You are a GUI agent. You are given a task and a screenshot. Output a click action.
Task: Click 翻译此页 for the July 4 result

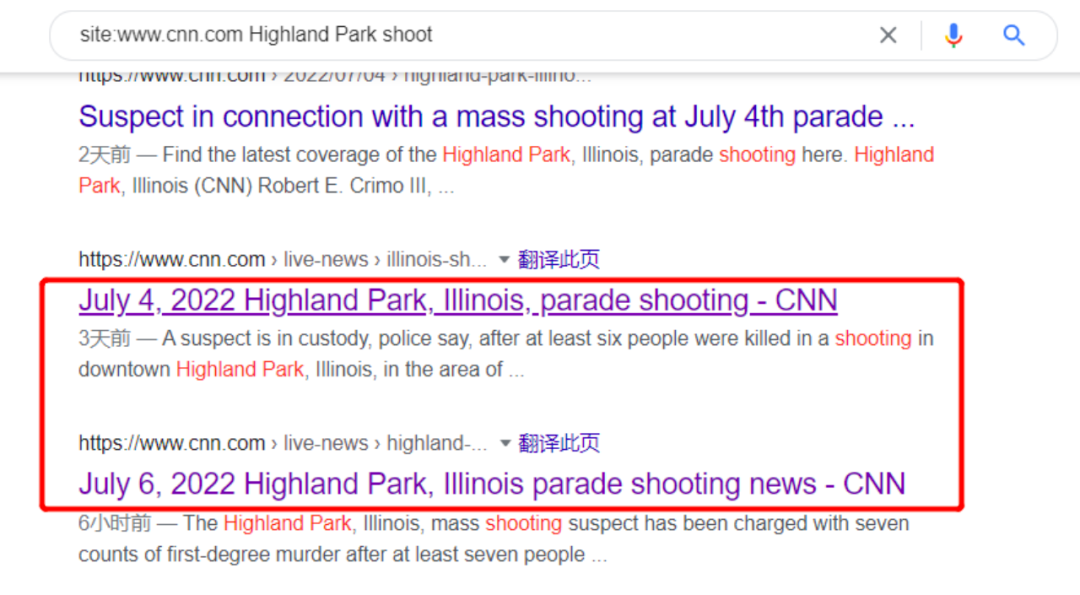coord(559,260)
